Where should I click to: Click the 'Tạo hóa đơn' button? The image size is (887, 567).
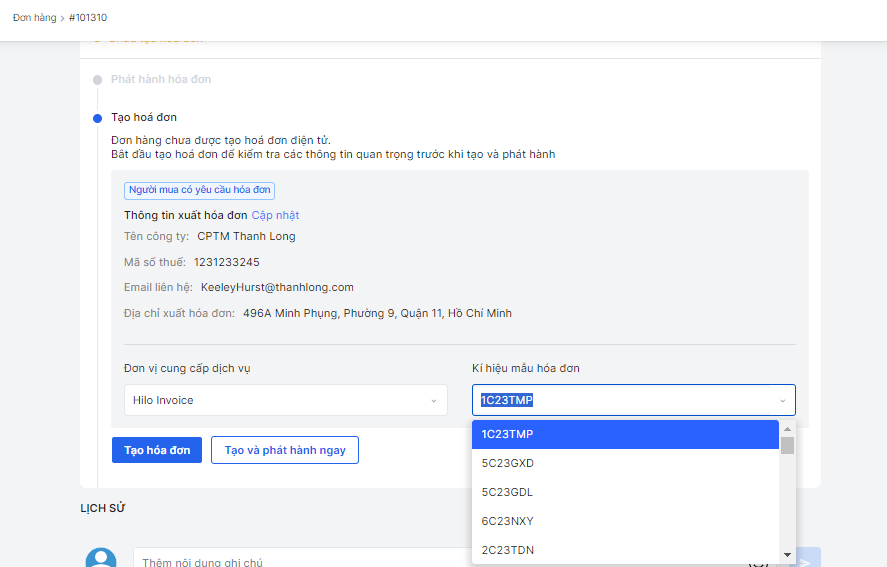coord(157,450)
